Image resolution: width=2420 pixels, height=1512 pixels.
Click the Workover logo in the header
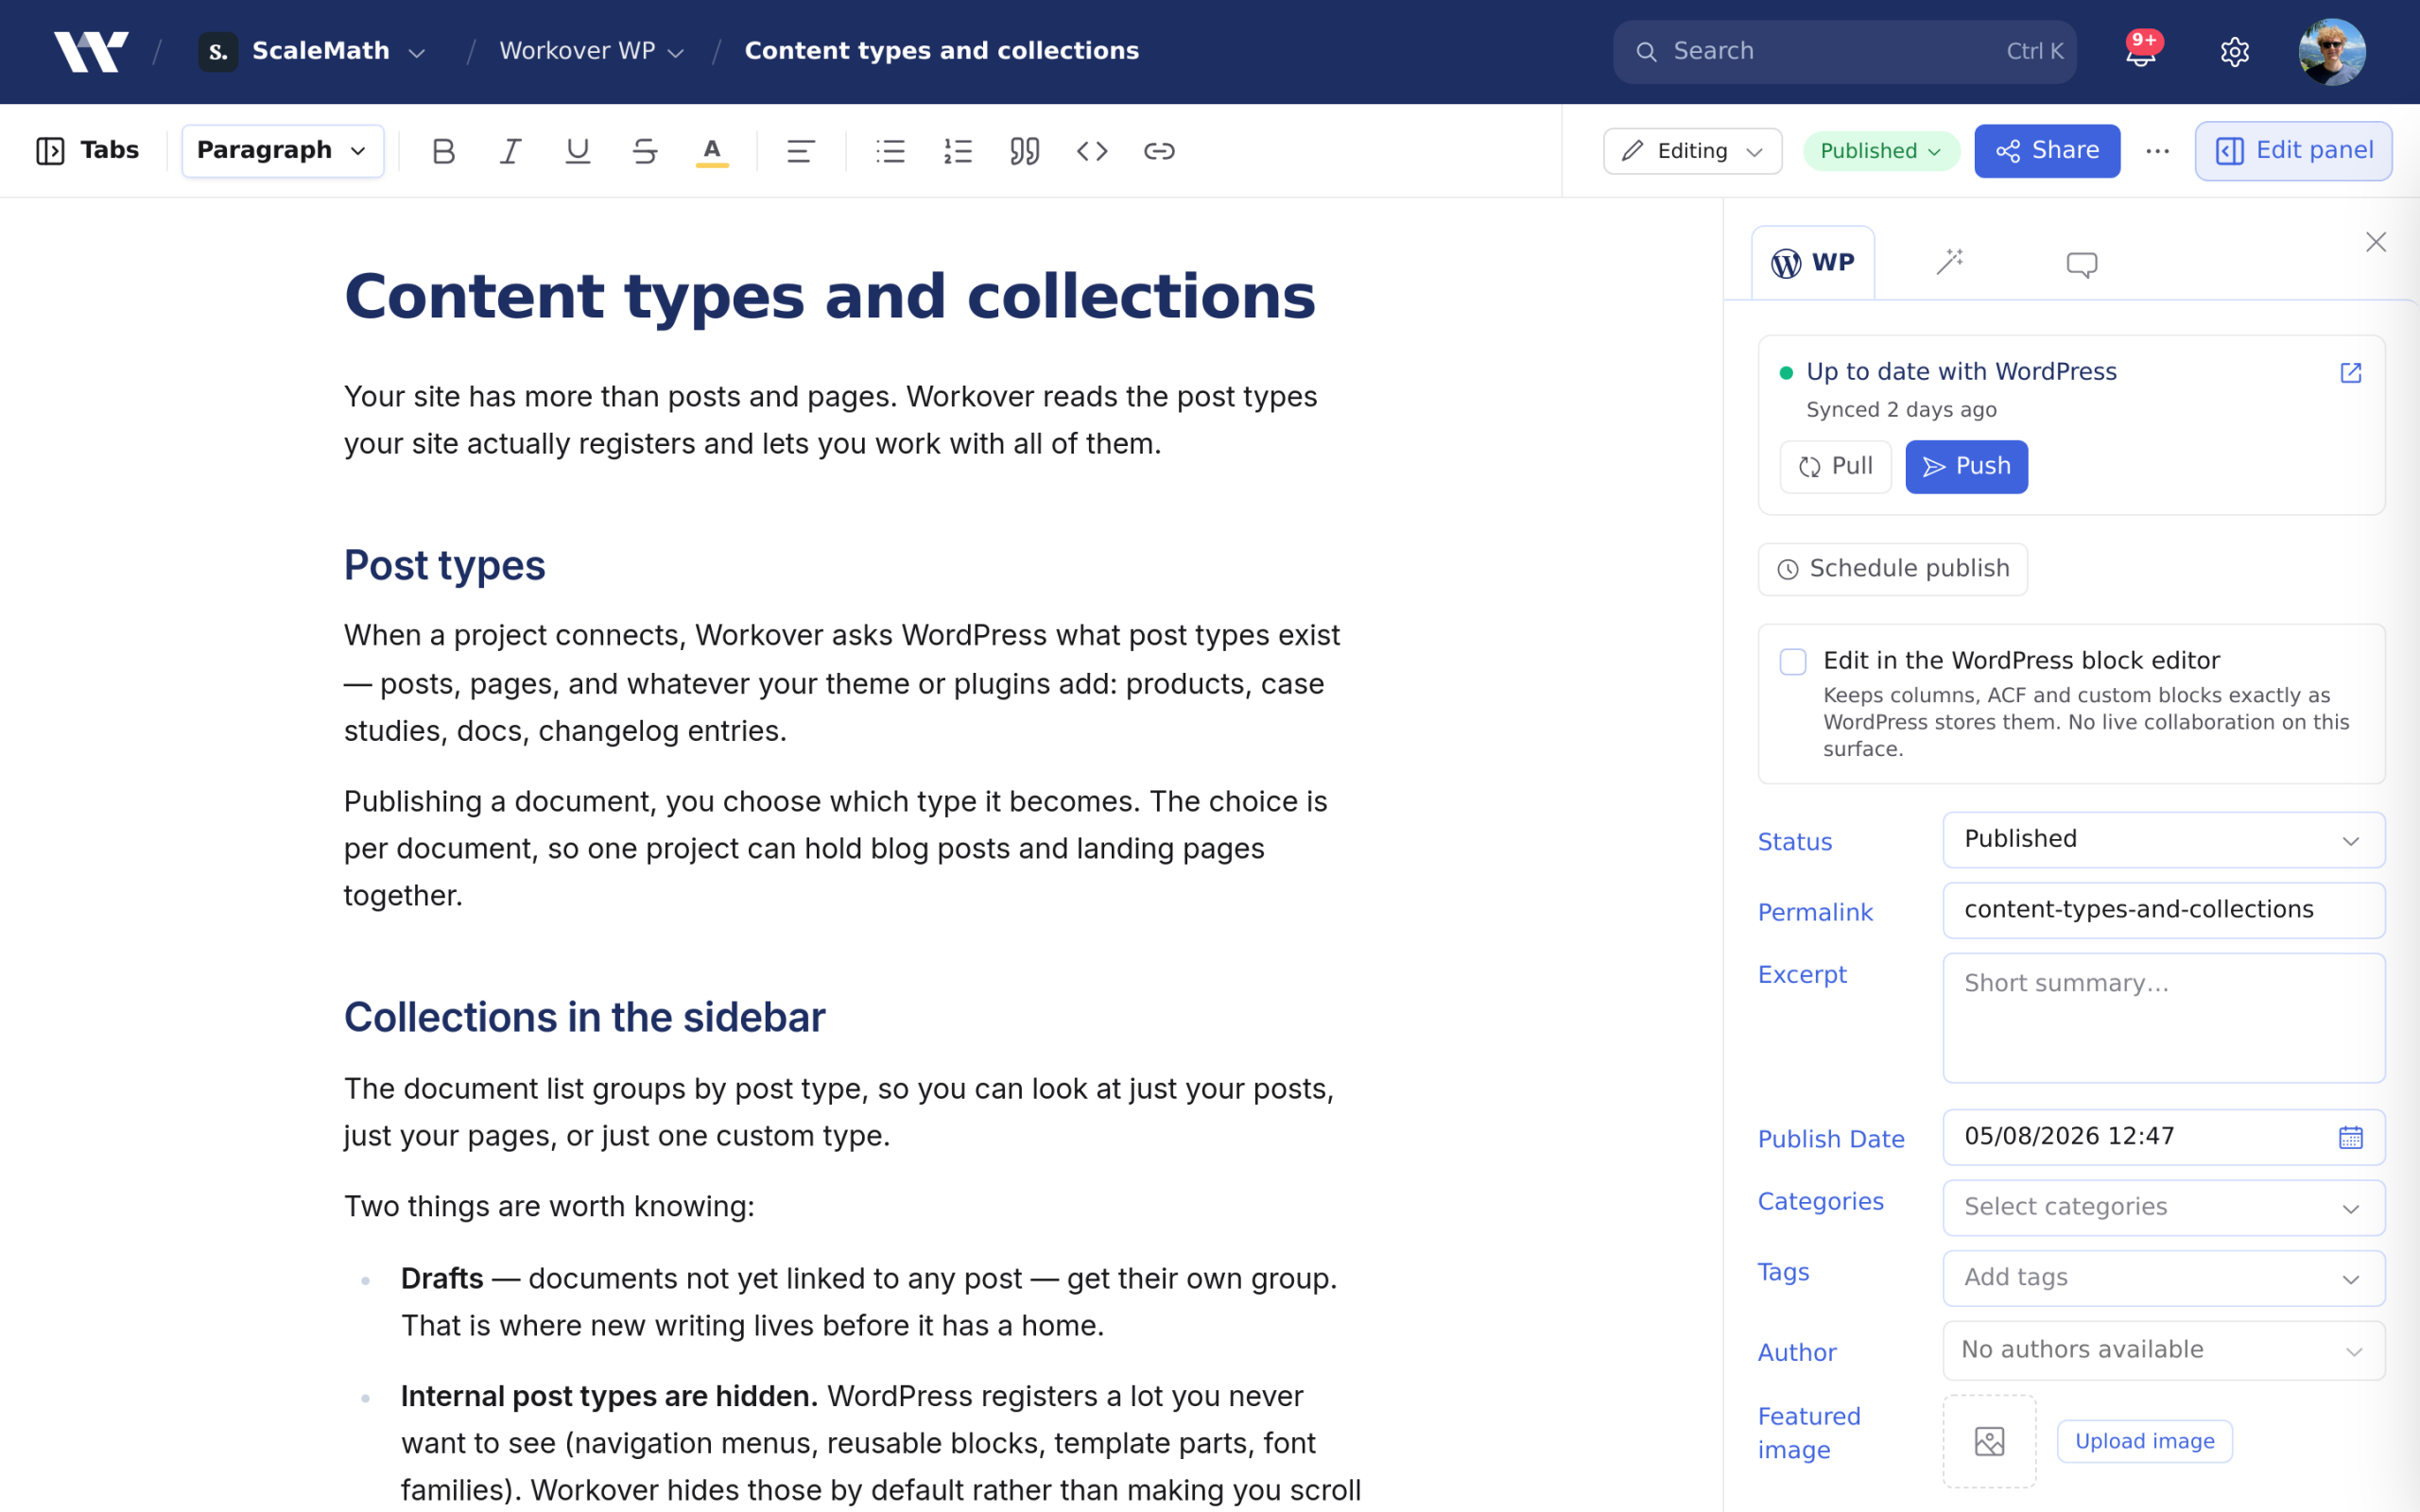coord(91,51)
